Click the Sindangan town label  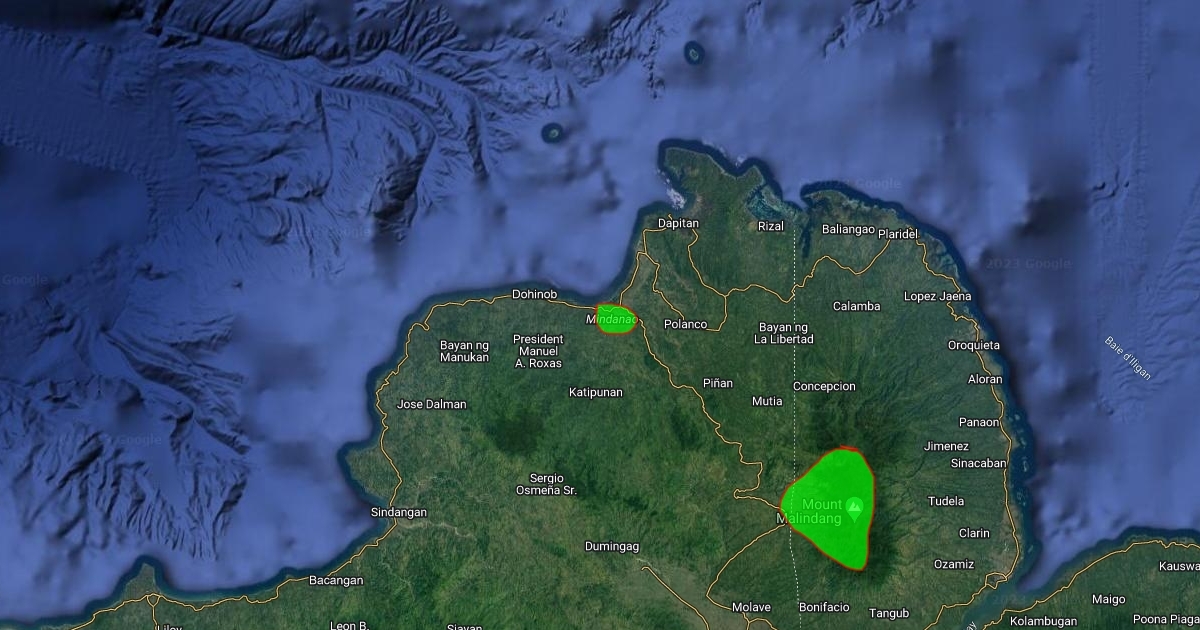point(399,512)
